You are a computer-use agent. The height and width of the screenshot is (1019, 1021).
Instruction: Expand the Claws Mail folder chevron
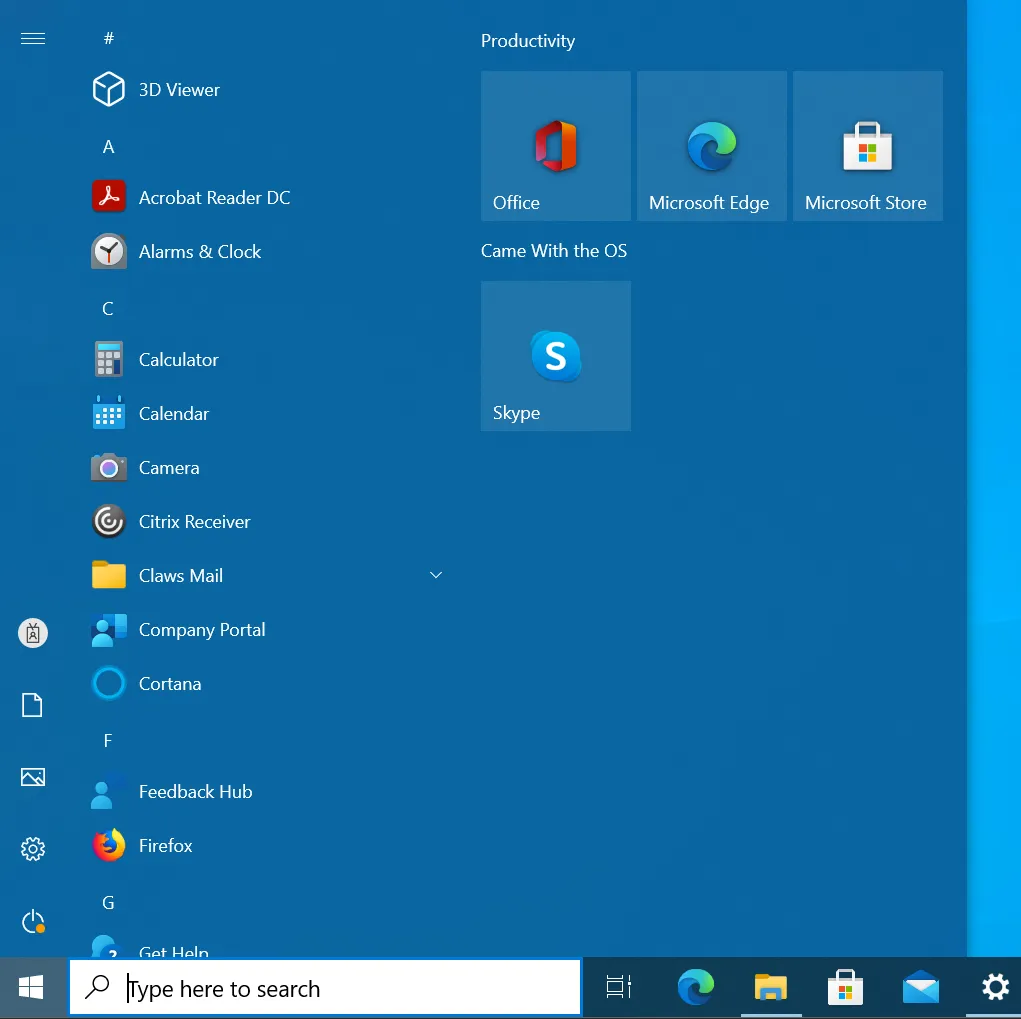tap(436, 575)
